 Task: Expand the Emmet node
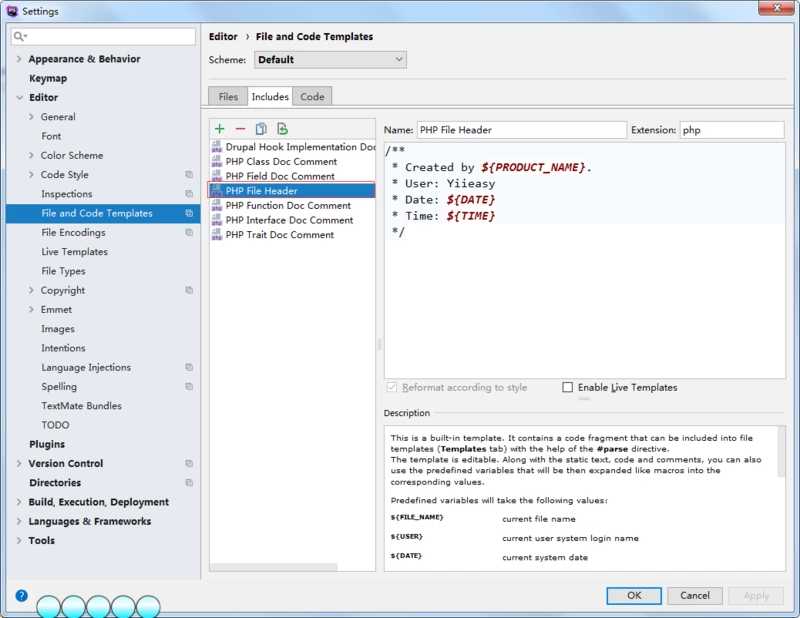(31, 310)
